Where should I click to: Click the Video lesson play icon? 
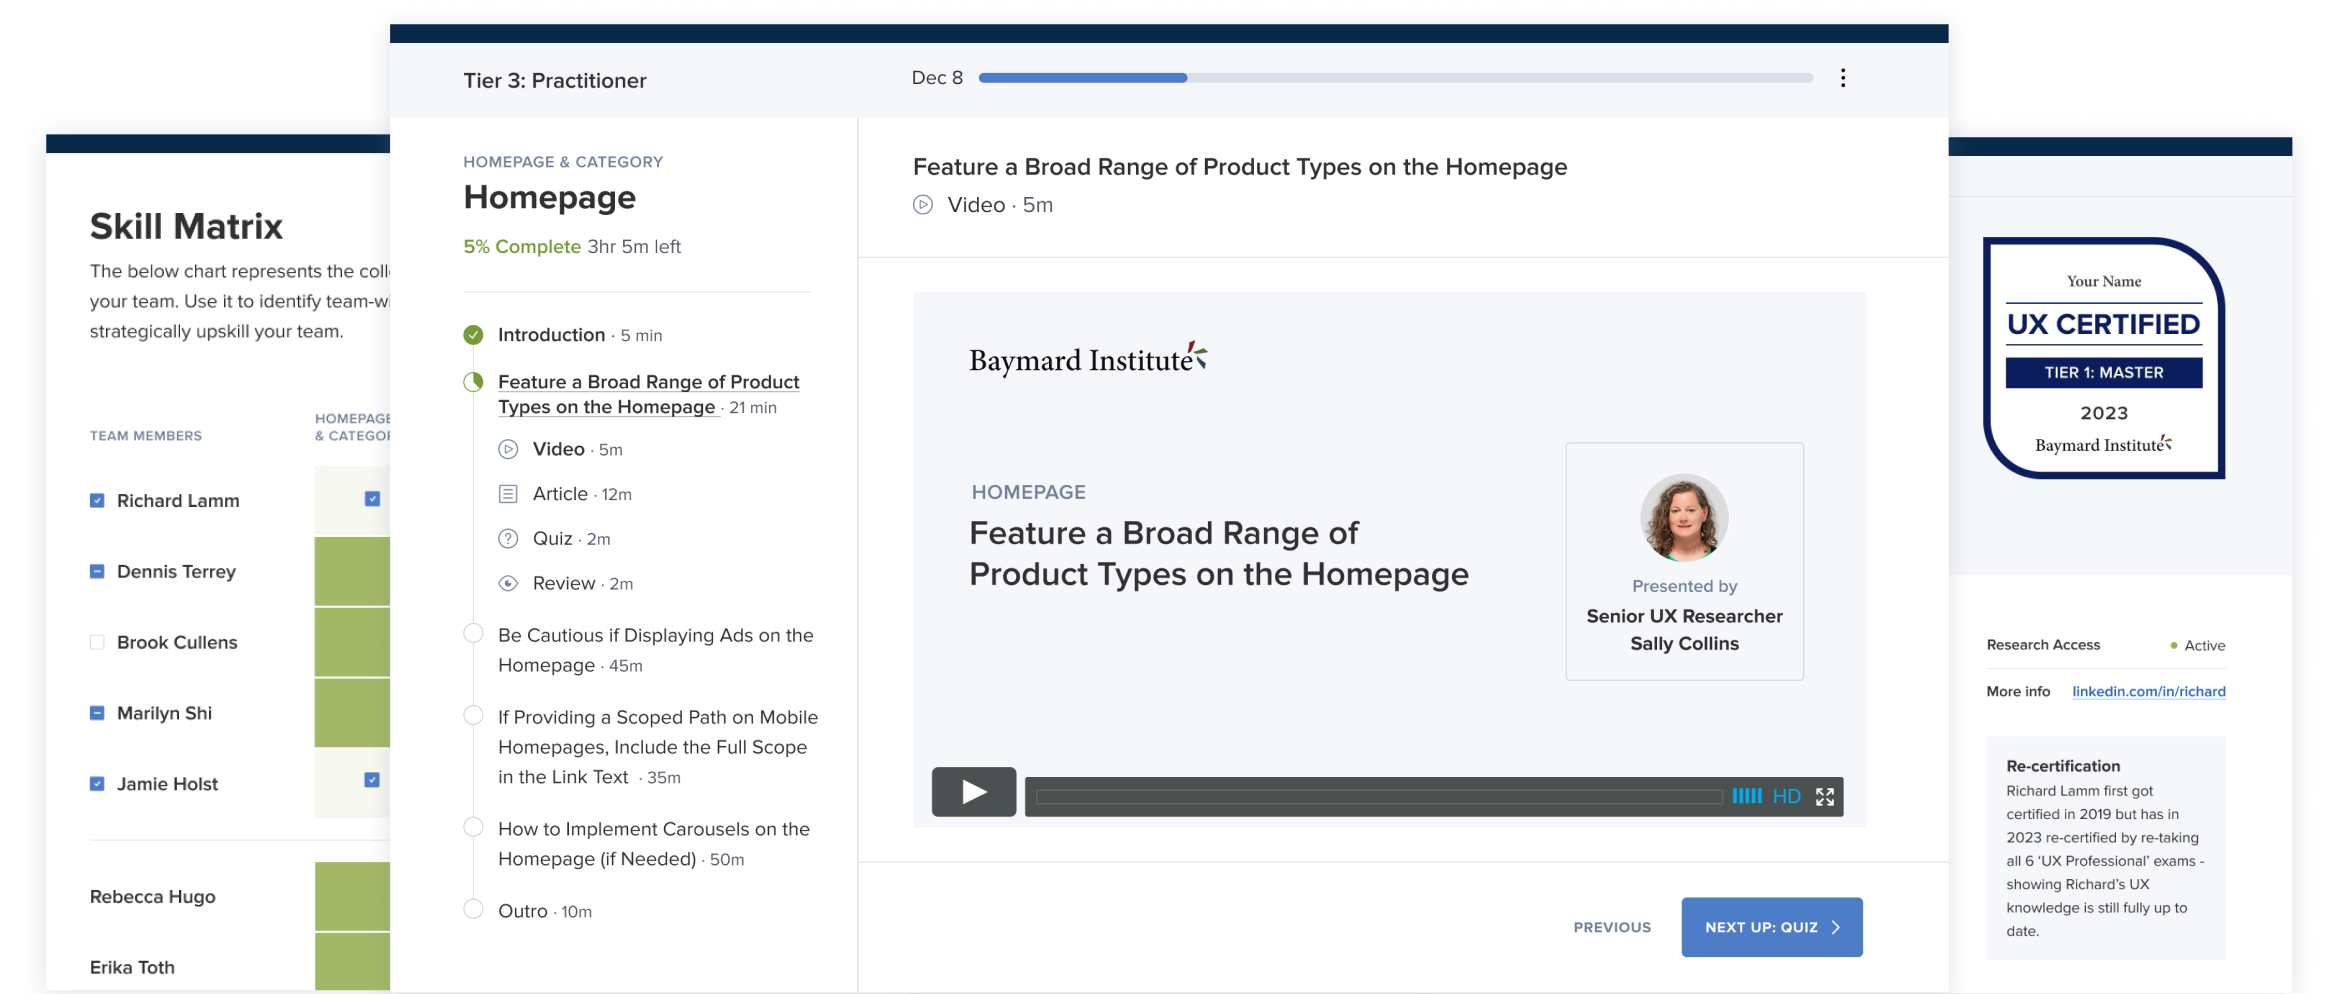click(508, 450)
